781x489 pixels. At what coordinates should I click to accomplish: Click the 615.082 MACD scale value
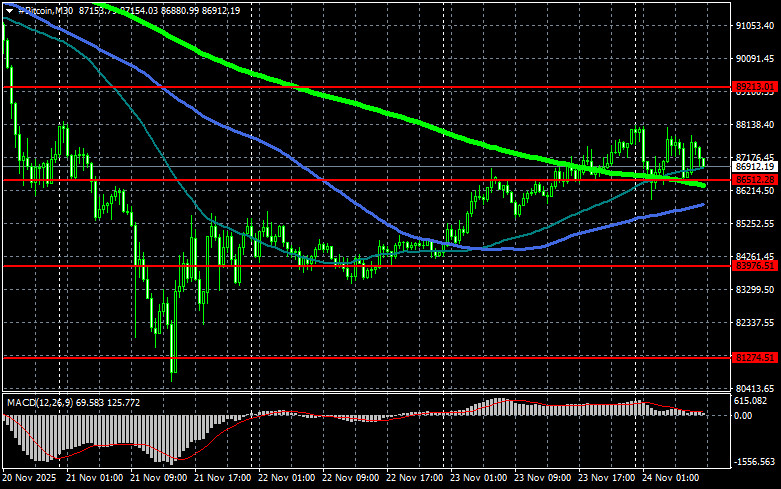[750, 400]
